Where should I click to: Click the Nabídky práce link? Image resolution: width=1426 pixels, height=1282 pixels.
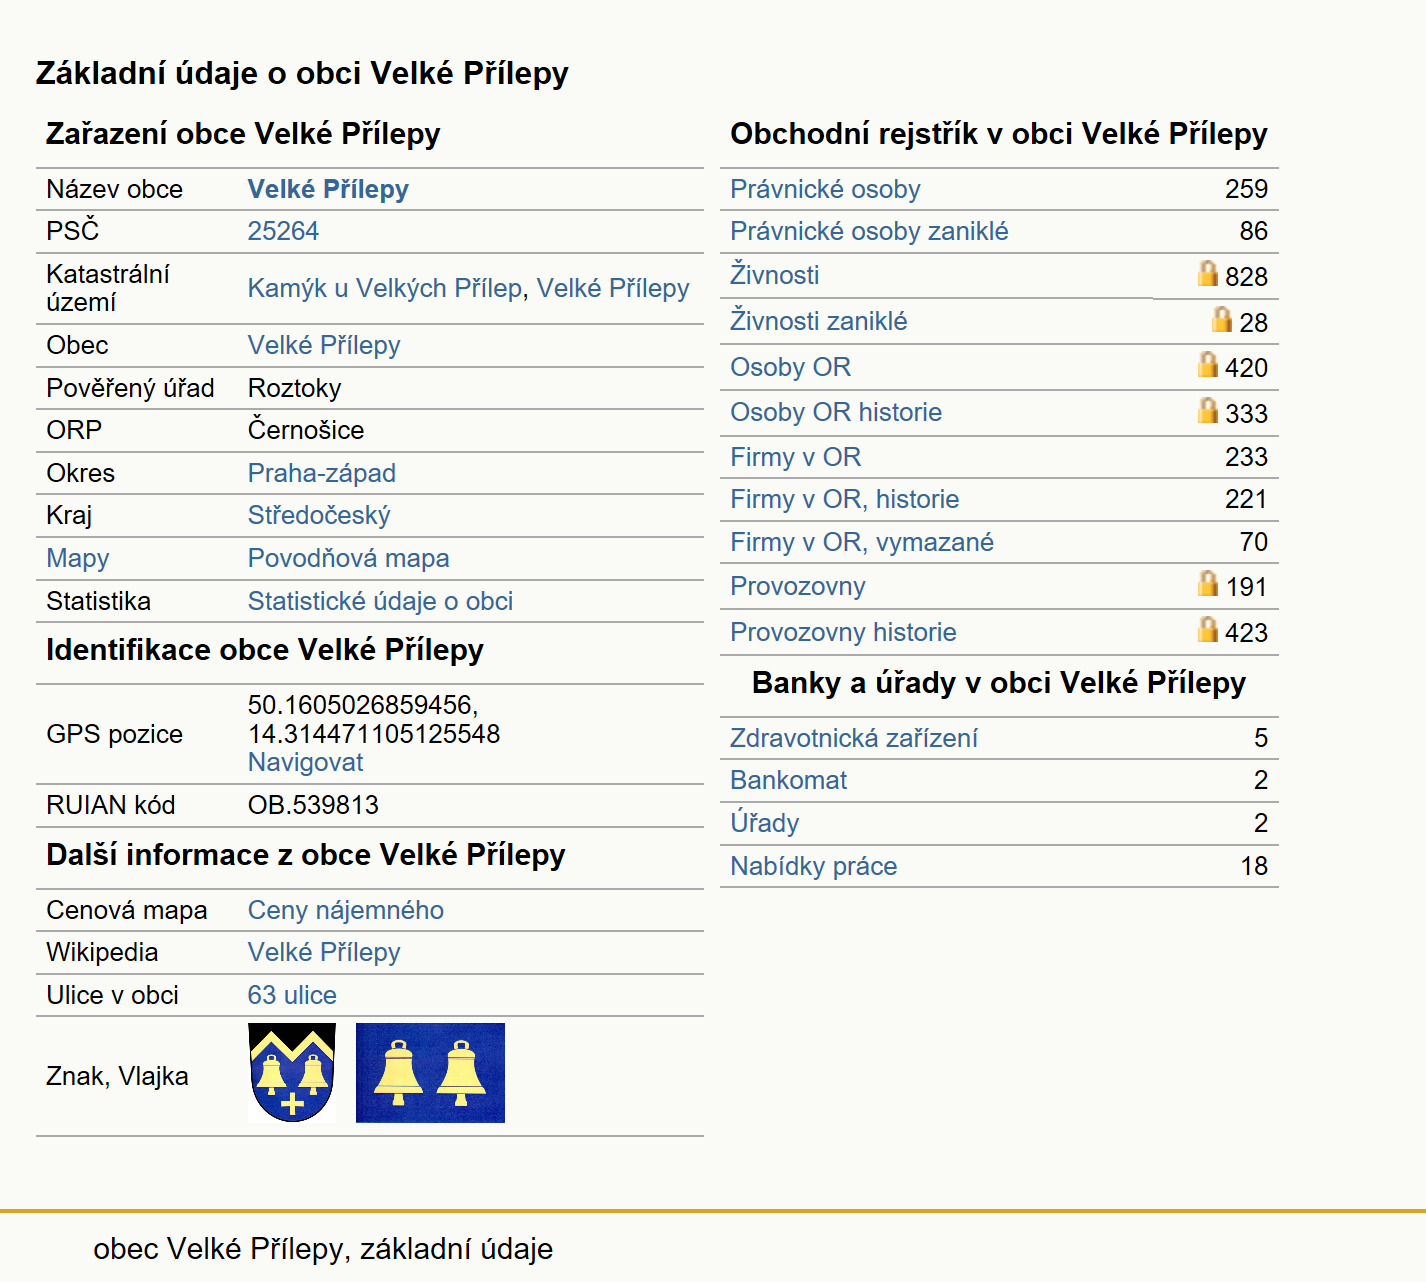[x=813, y=866]
